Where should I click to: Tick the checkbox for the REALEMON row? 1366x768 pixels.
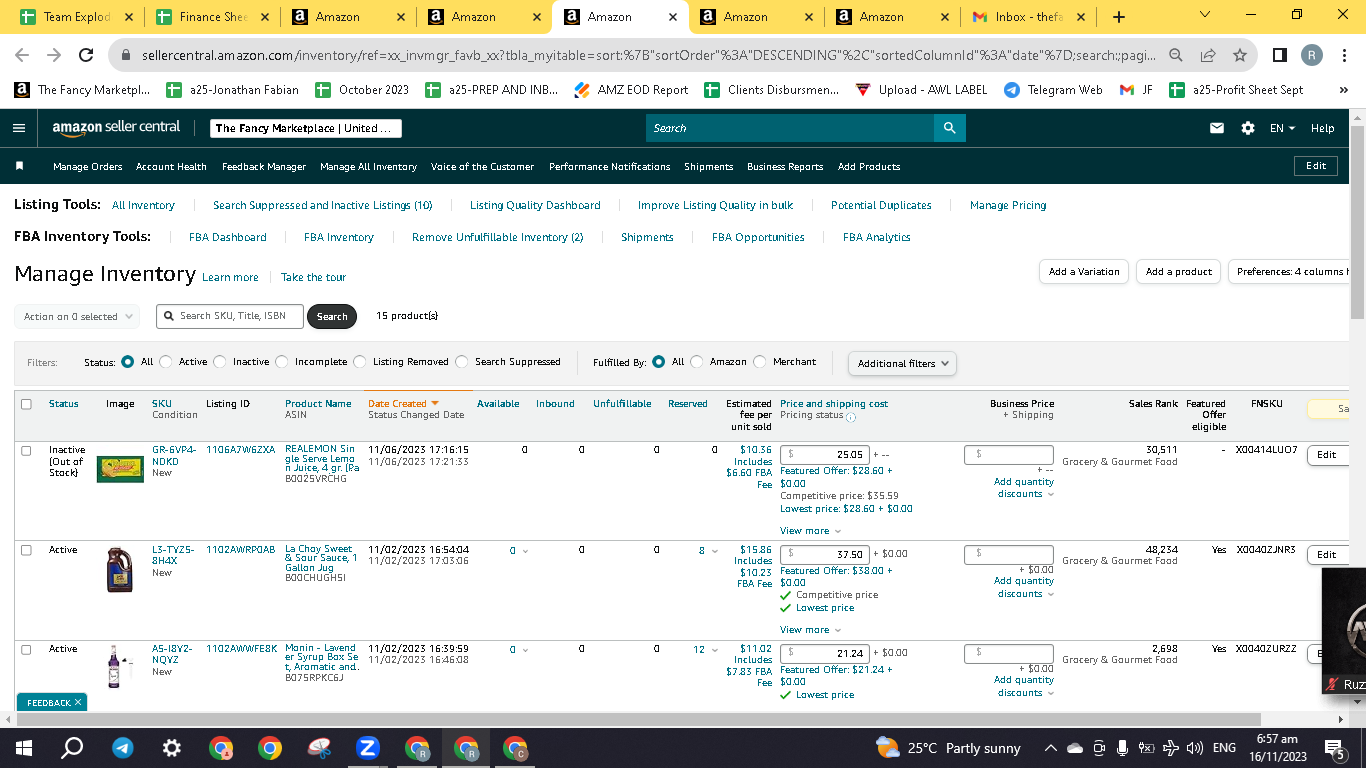click(x=26, y=450)
